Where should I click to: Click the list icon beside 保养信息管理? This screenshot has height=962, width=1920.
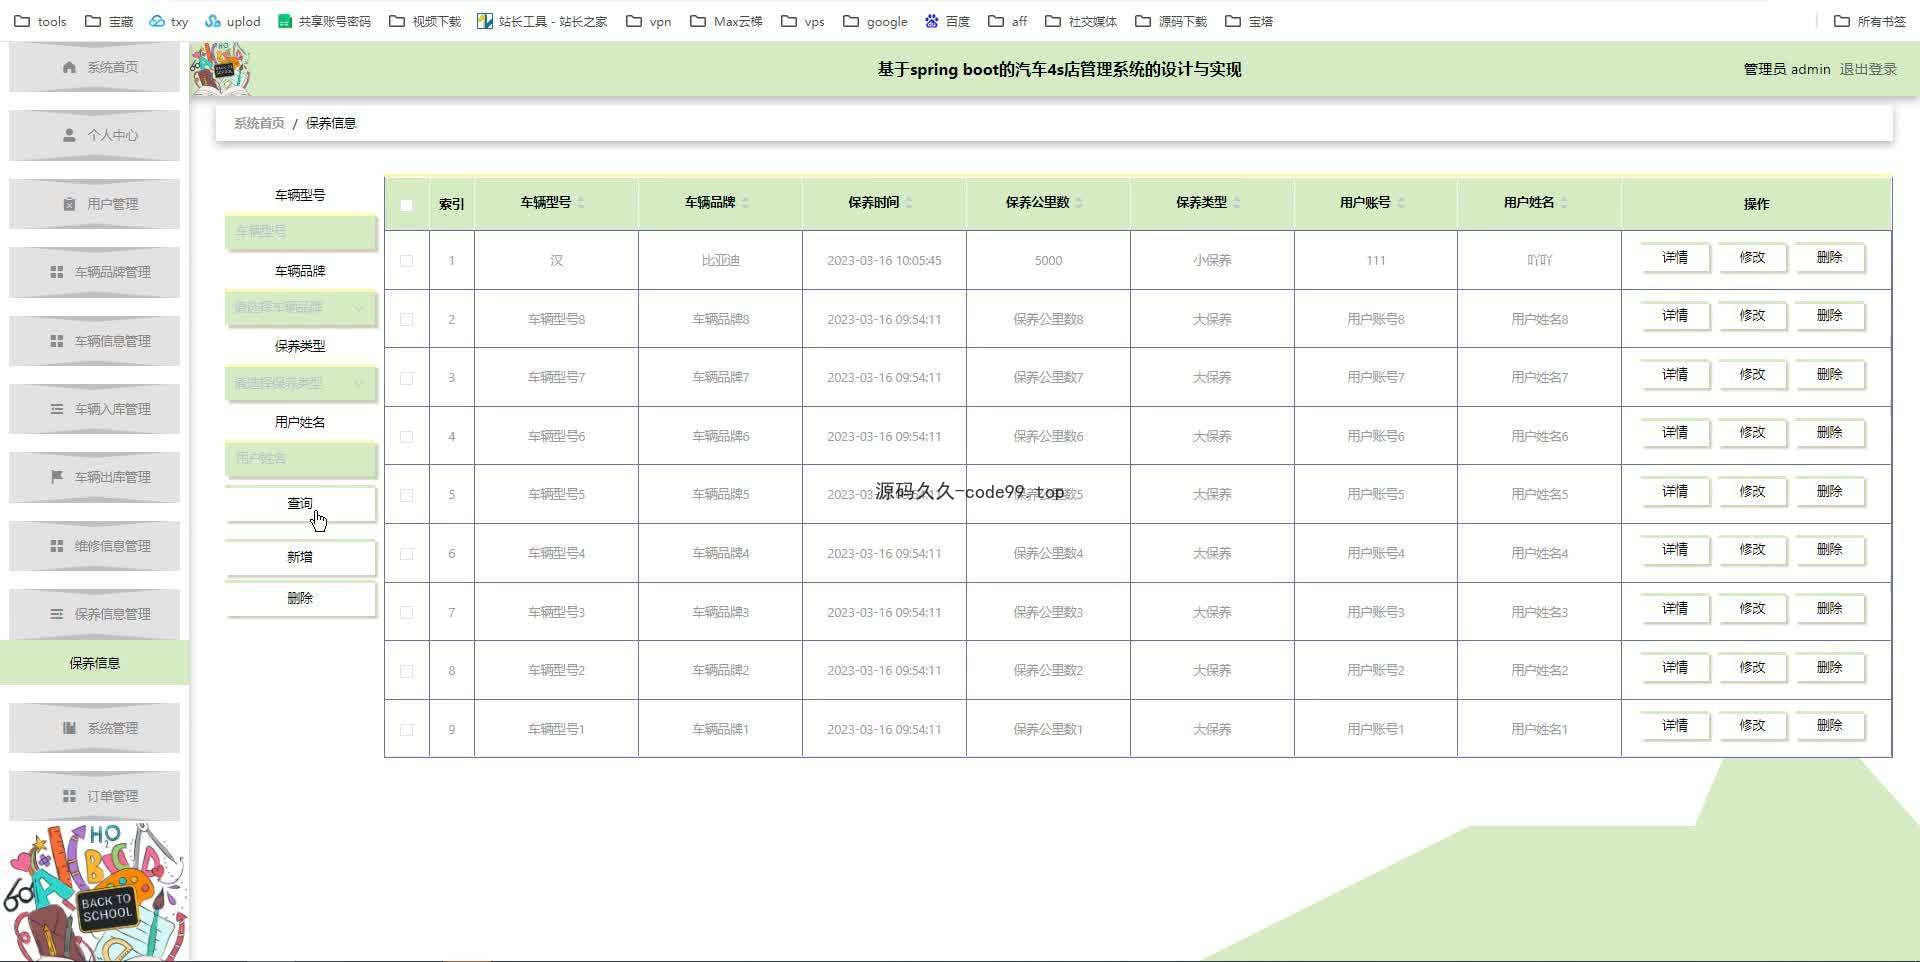click(57, 614)
